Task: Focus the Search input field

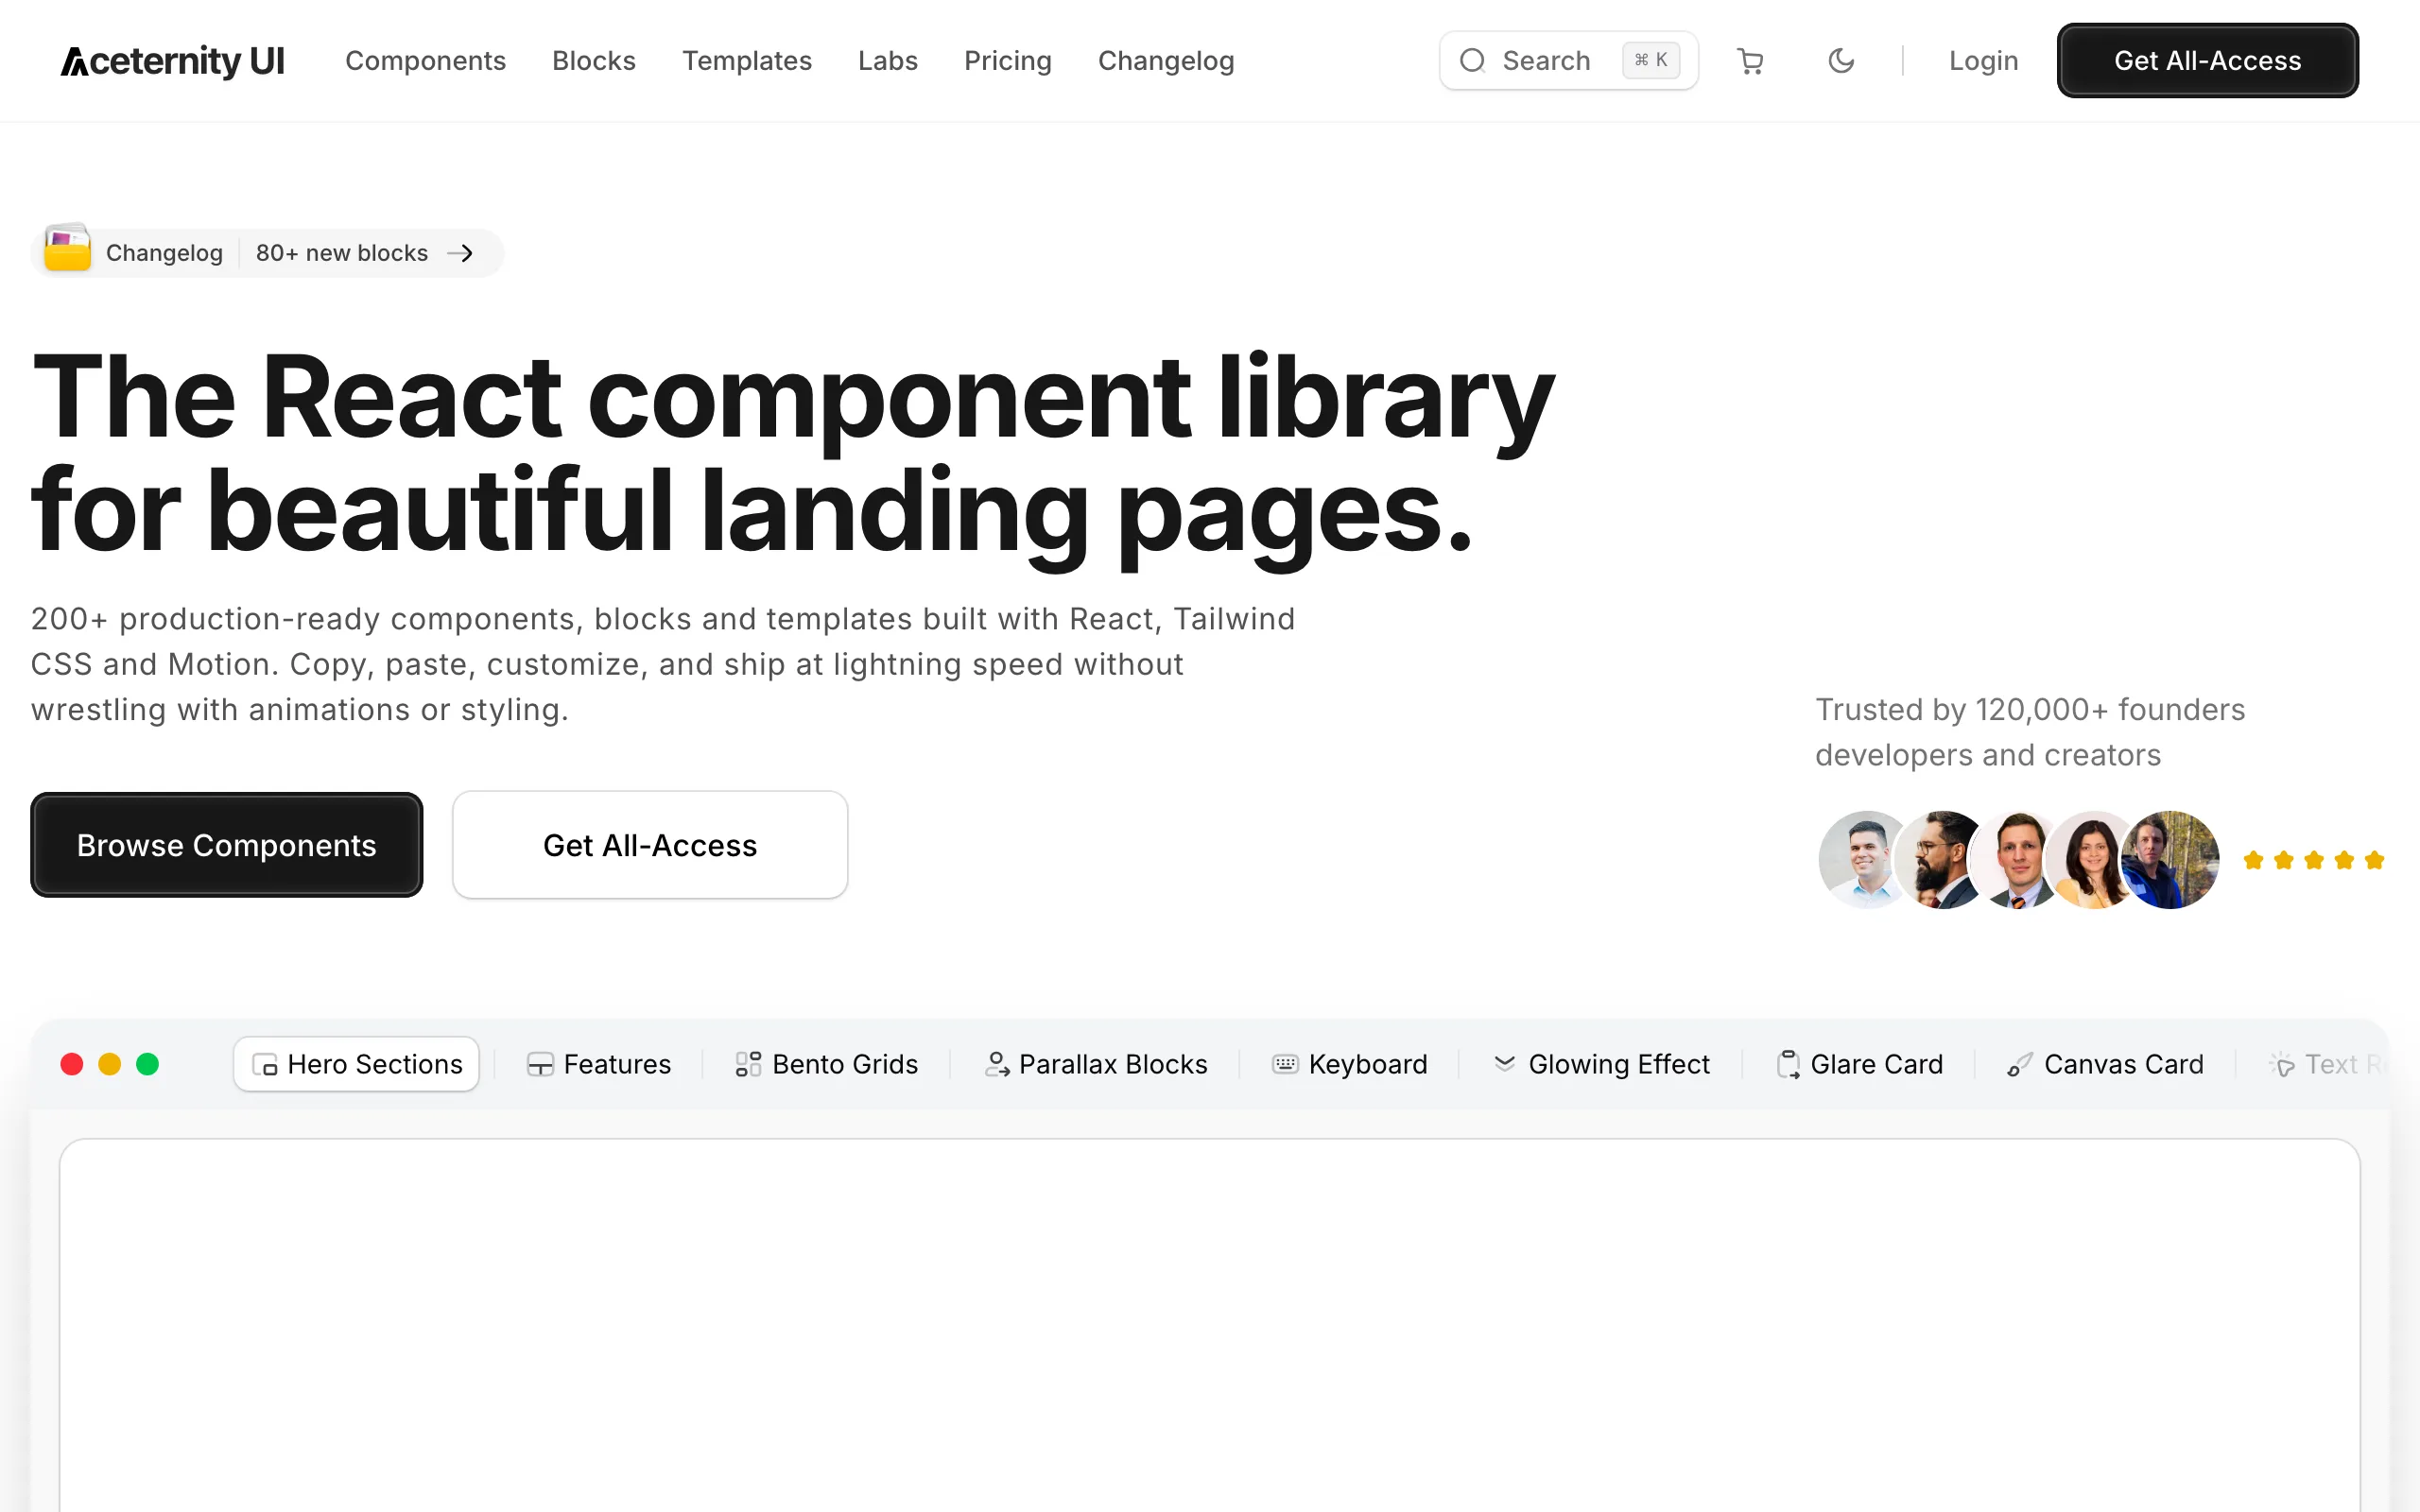Action: coord(1569,61)
